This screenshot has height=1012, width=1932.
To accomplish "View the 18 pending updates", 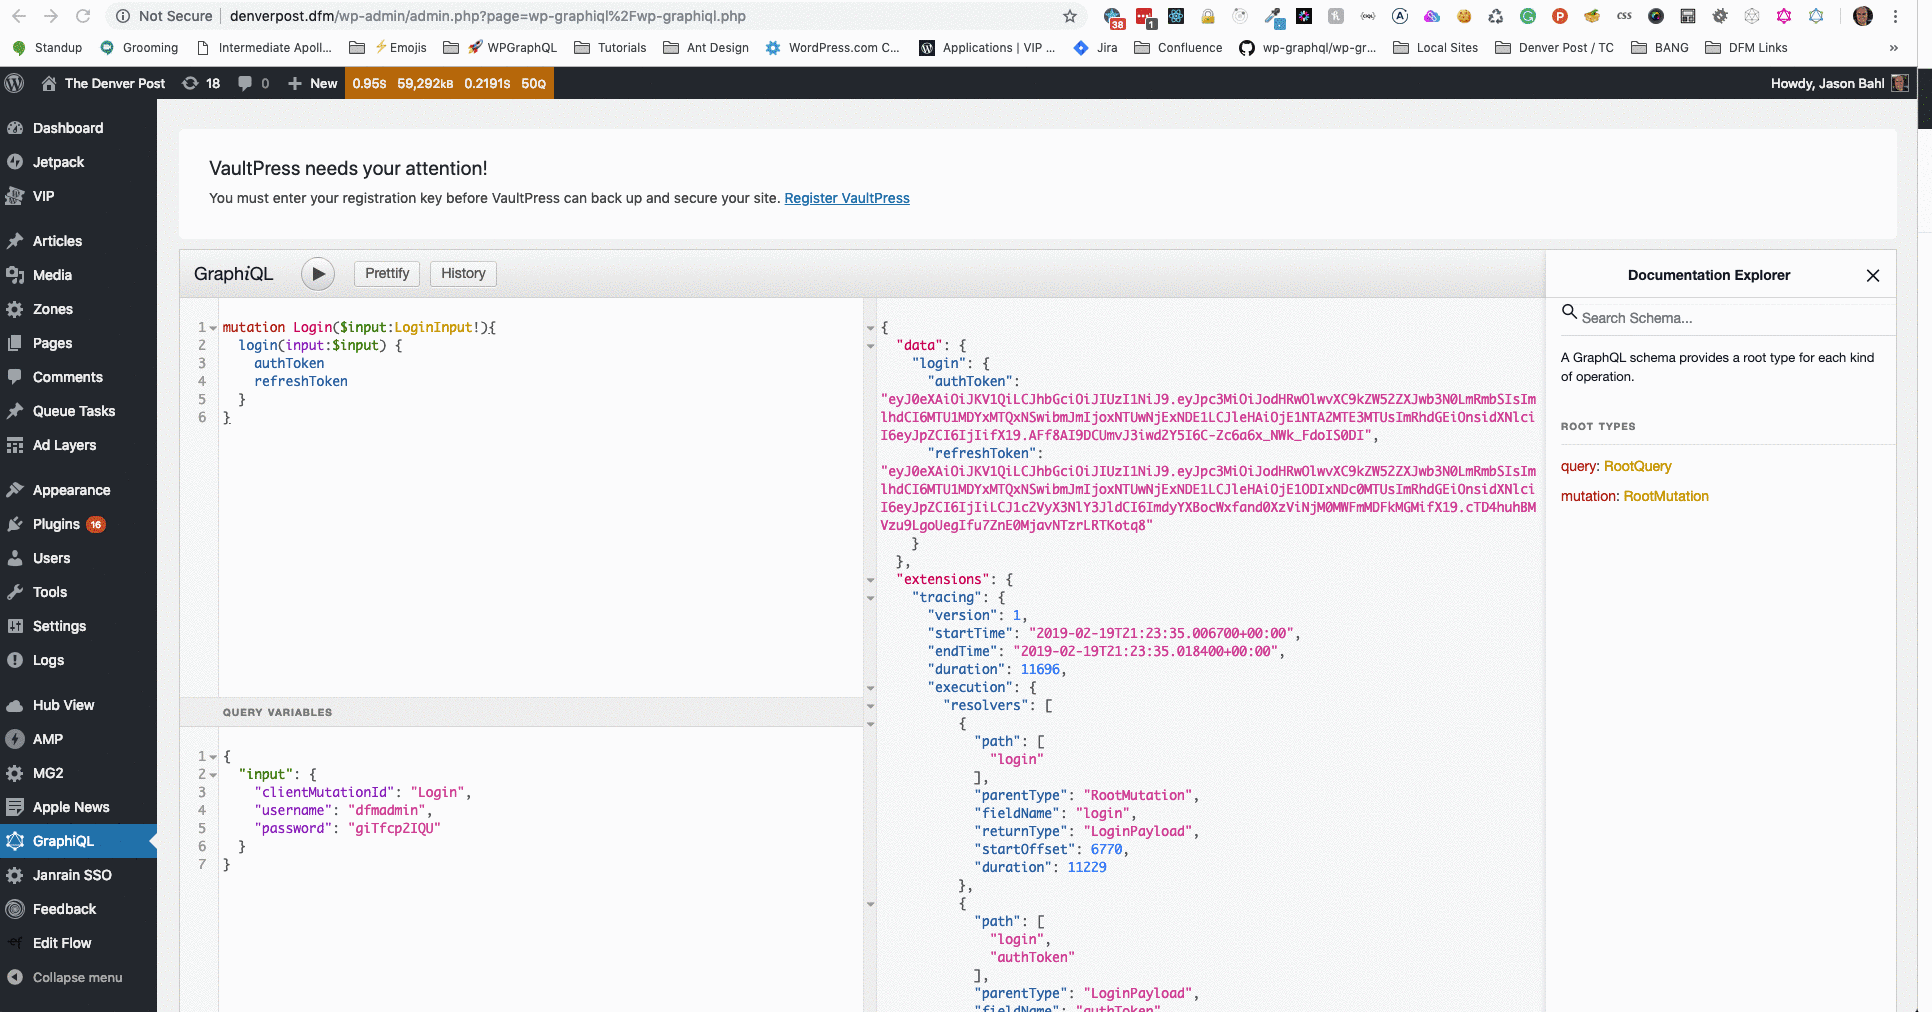I will coord(201,83).
